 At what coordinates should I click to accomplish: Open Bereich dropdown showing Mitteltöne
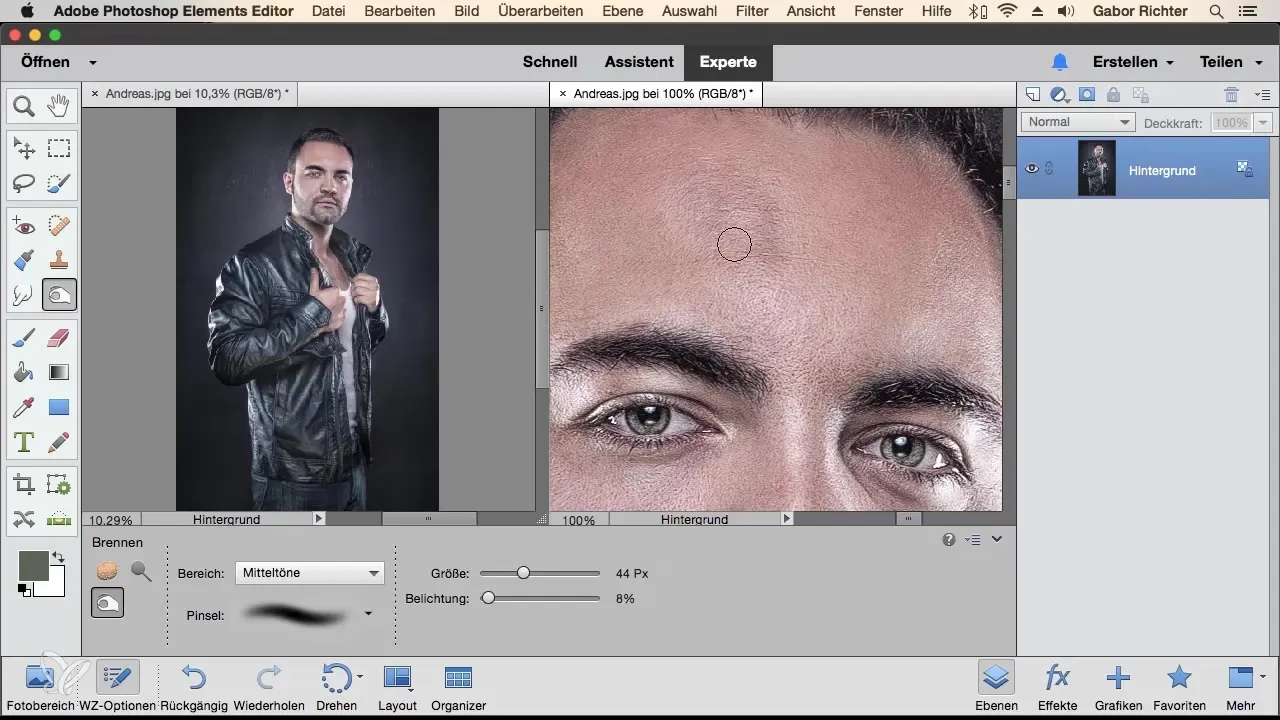click(310, 573)
